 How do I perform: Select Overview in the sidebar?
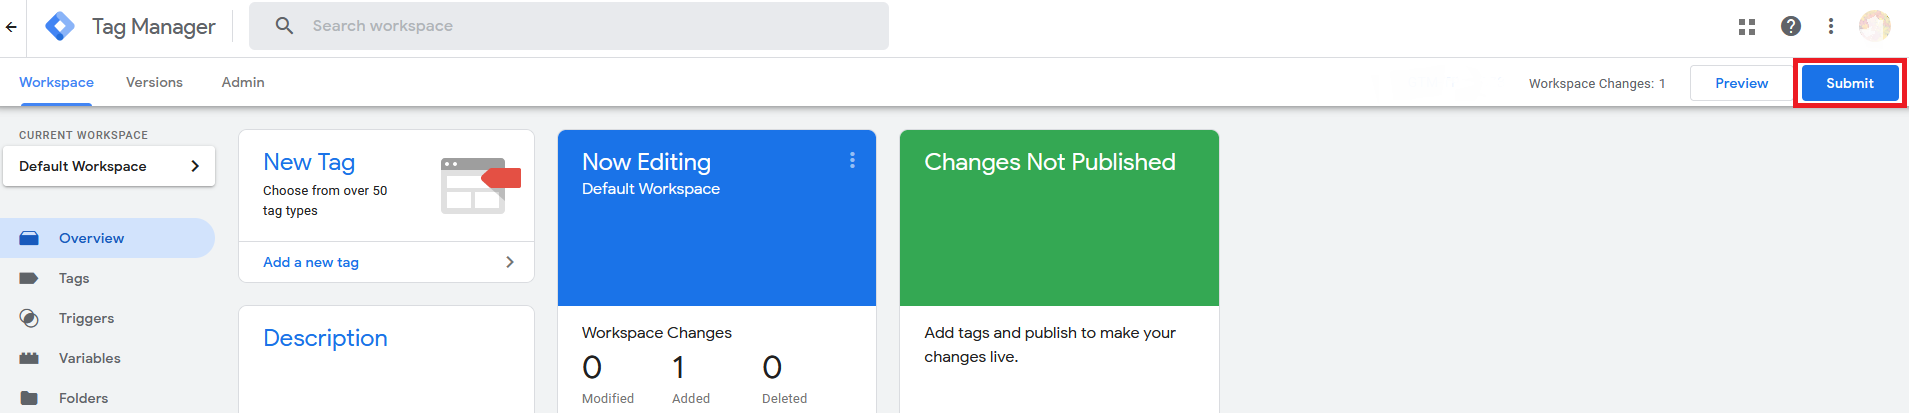[x=107, y=238]
